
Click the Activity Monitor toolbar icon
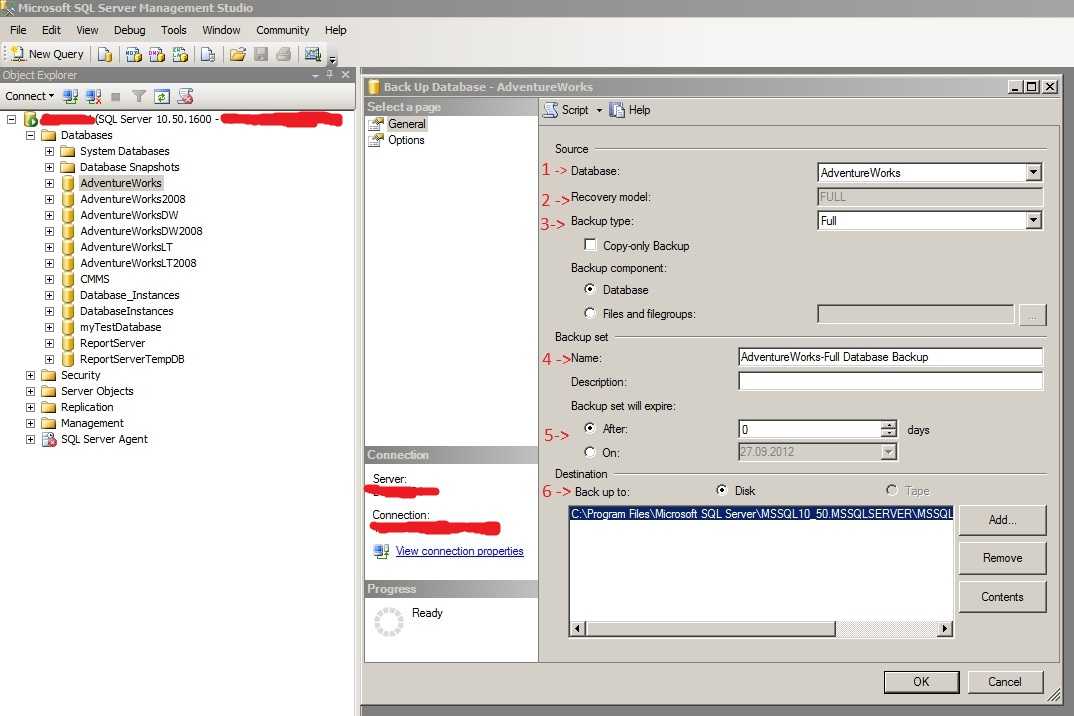click(x=313, y=54)
